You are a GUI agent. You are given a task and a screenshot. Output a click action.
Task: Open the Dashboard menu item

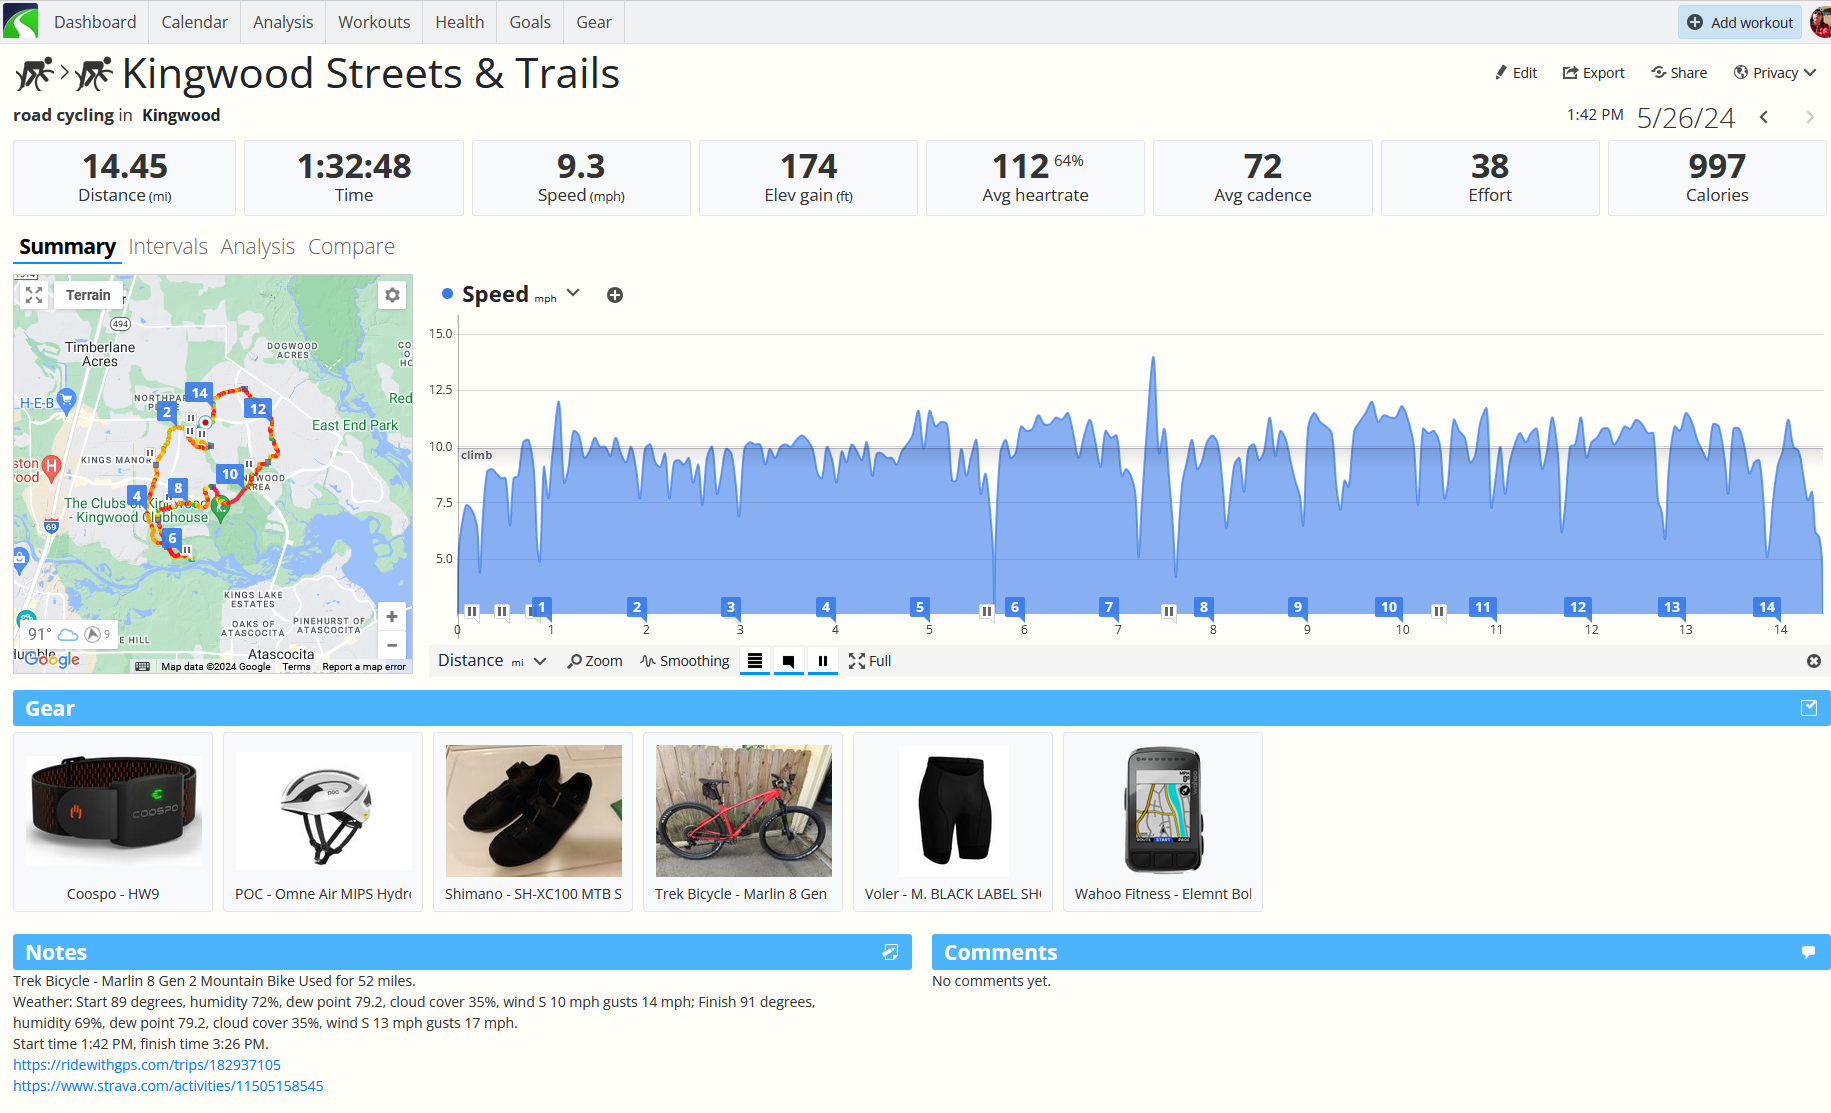tap(95, 22)
